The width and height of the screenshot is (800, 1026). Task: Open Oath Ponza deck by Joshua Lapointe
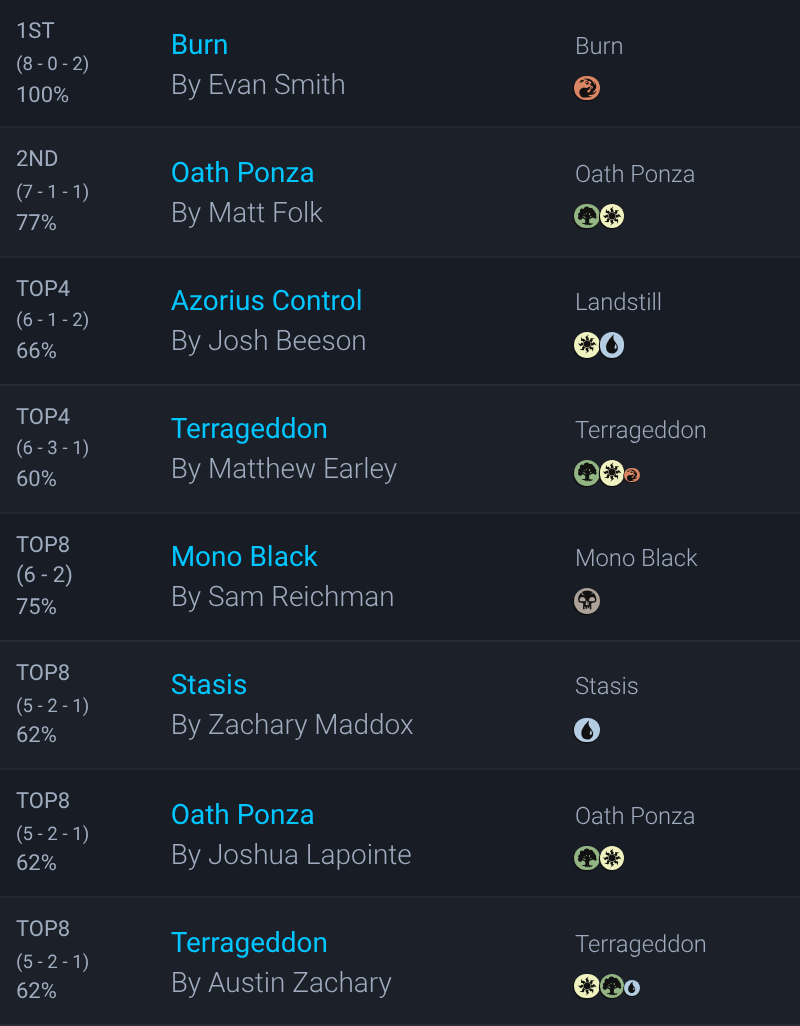pos(243,815)
